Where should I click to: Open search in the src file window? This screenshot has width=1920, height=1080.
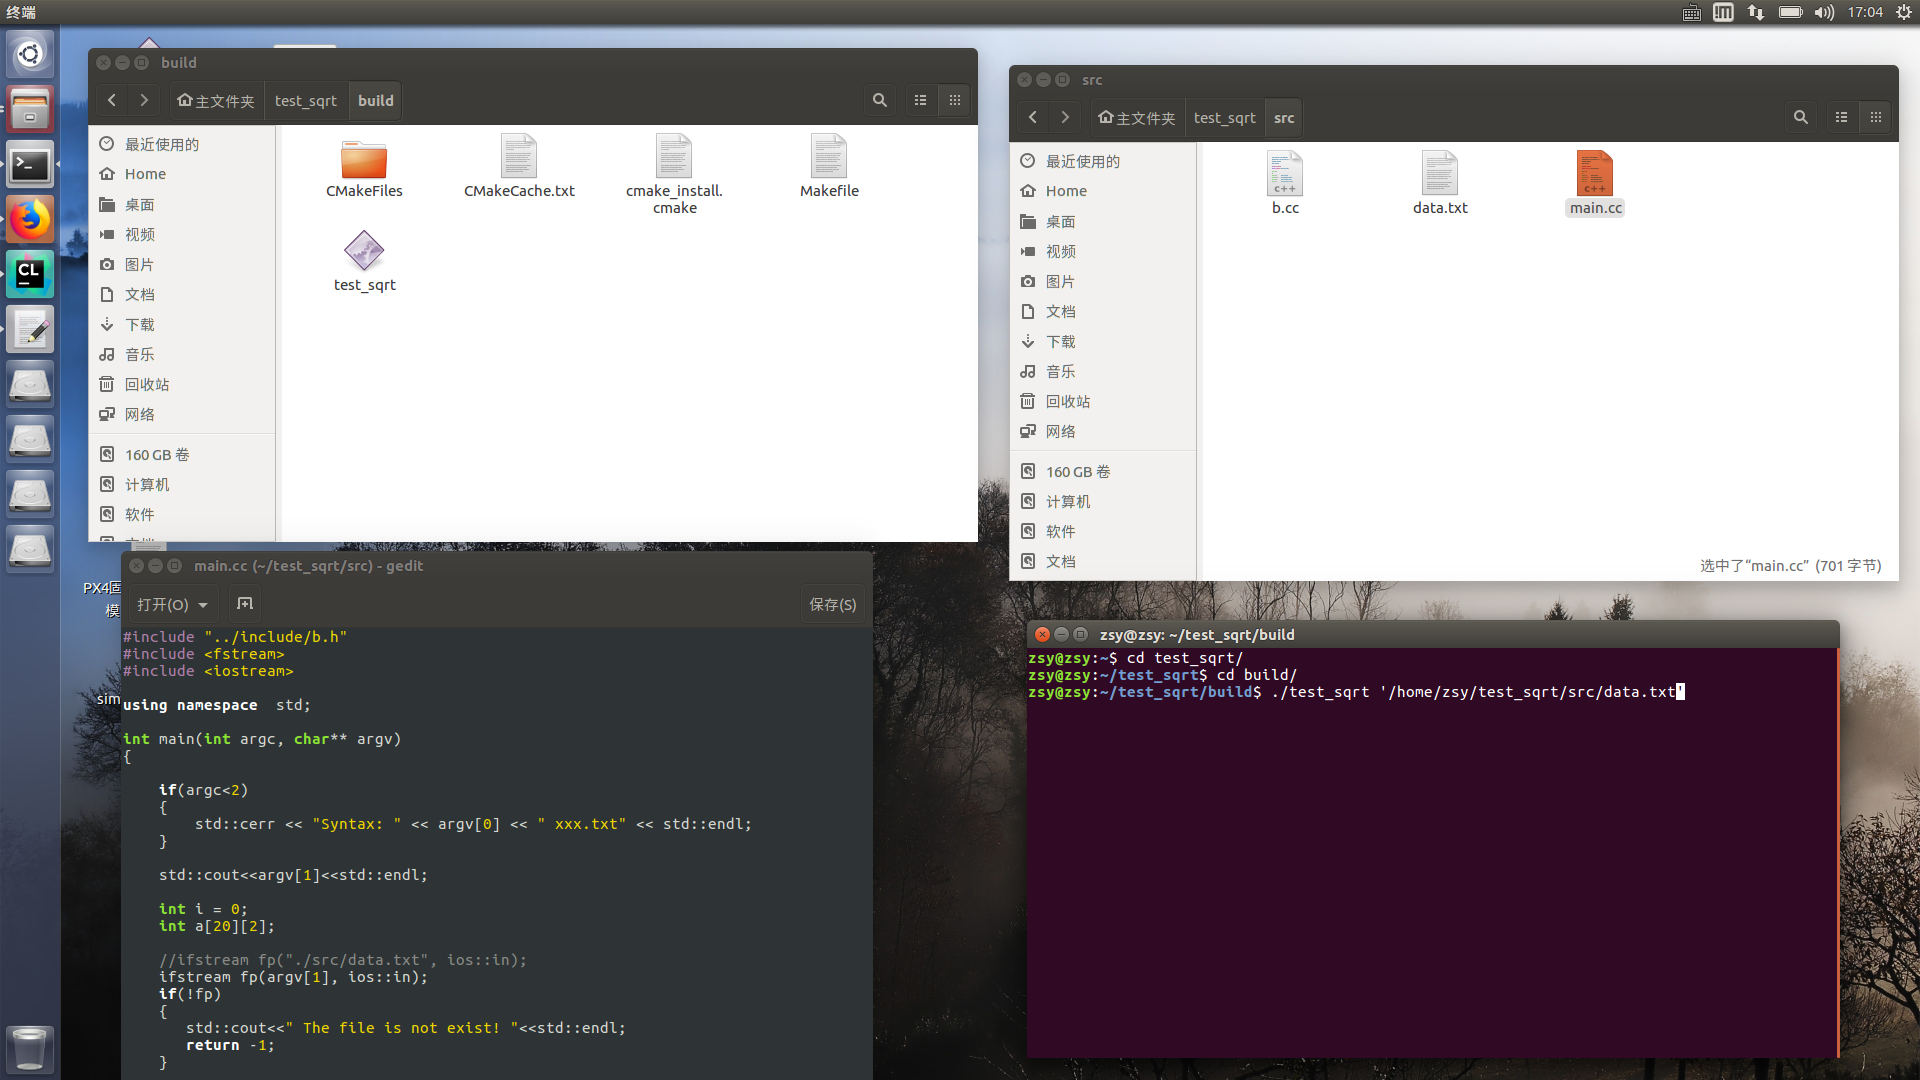[x=1800, y=117]
